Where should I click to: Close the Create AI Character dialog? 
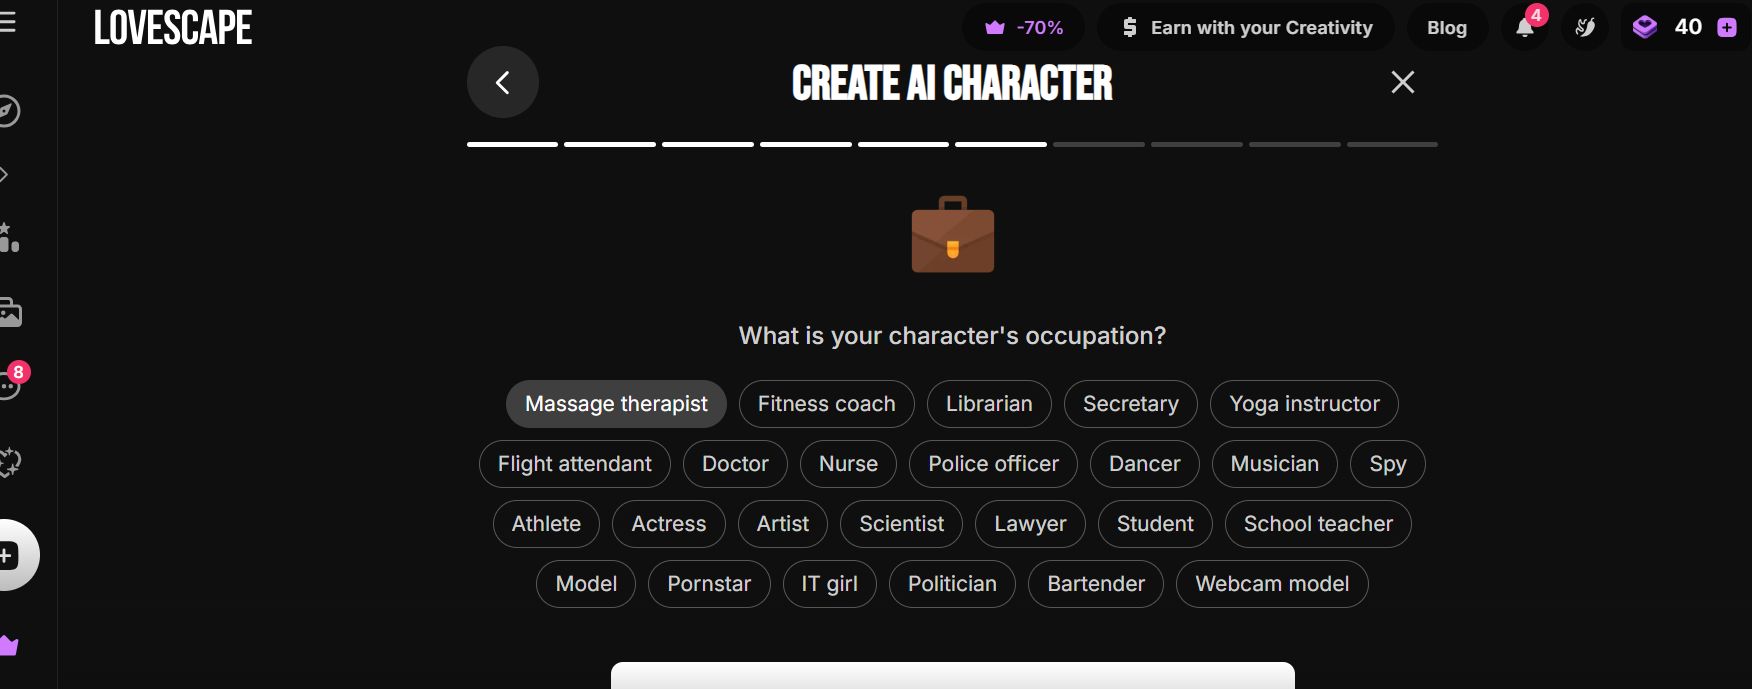1402,82
